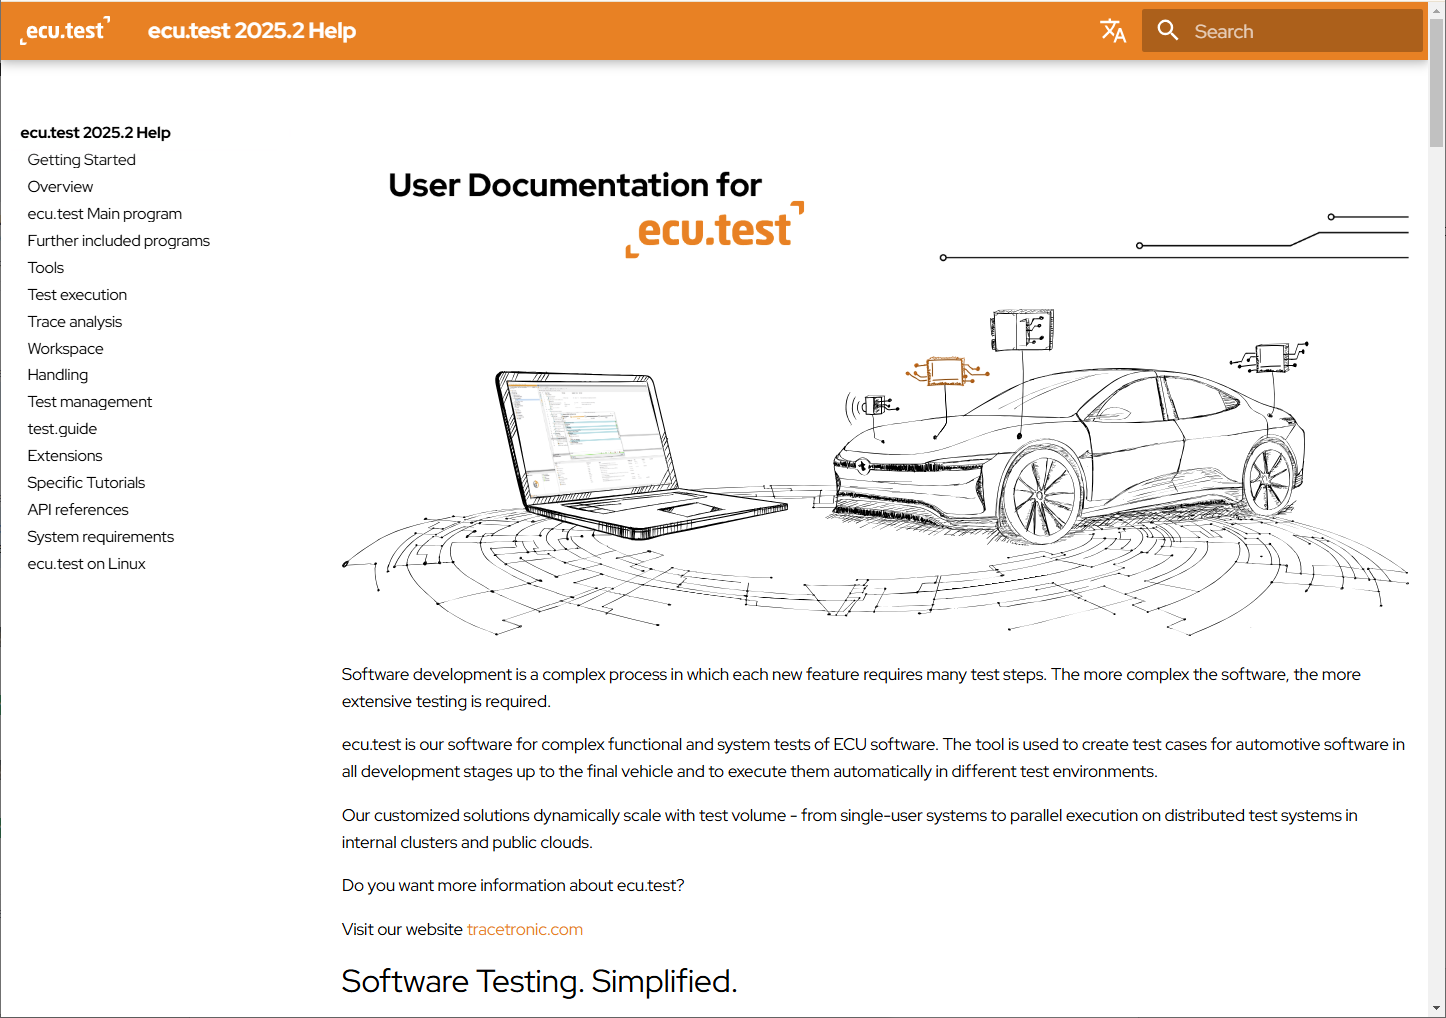
Task: Open the Overview navigation entry
Action: tap(60, 186)
